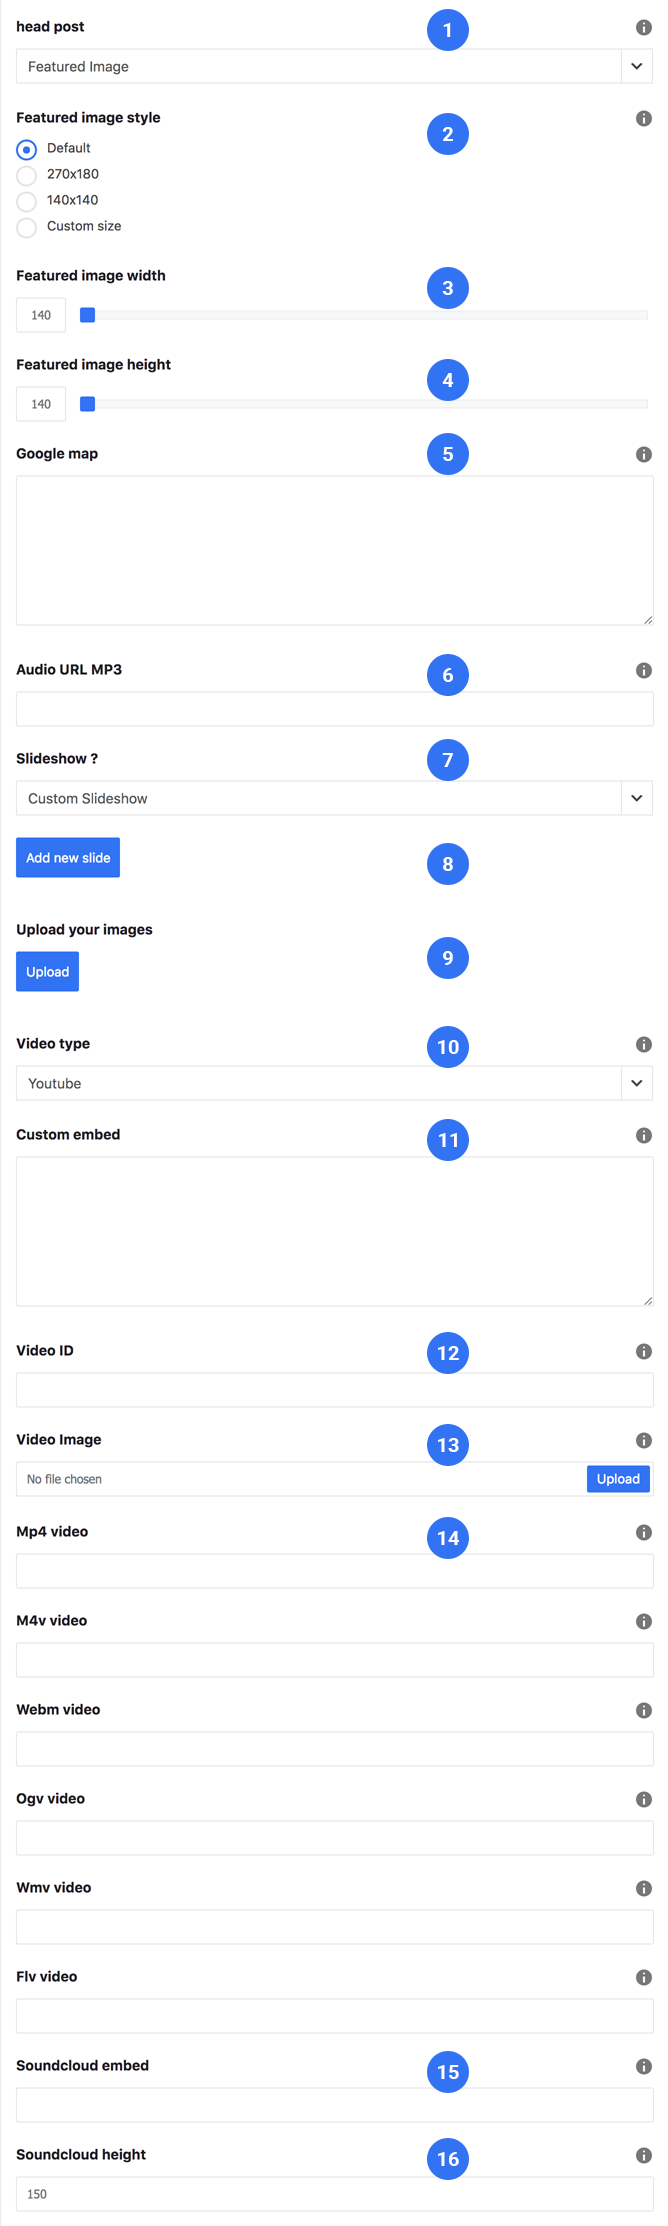Click info icon for Featured image style

pos(644,118)
